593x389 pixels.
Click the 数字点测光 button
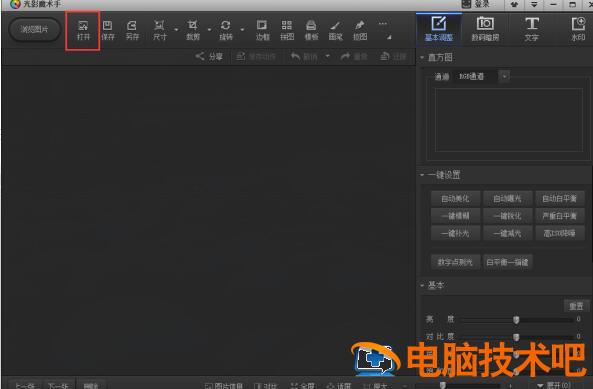(x=455, y=262)
